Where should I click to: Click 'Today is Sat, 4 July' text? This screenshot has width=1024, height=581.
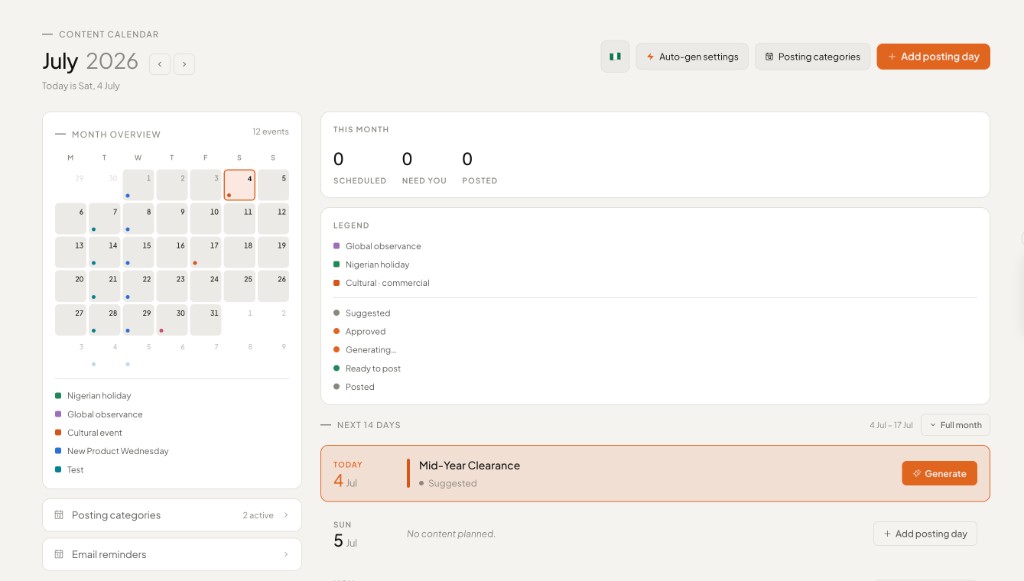(x=81, y=86)
